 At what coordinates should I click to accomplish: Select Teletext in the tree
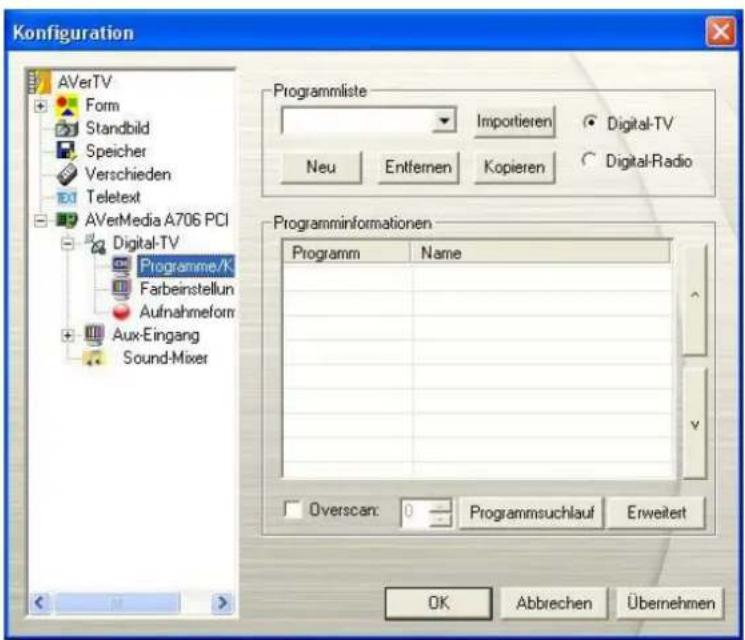[113, 197]
